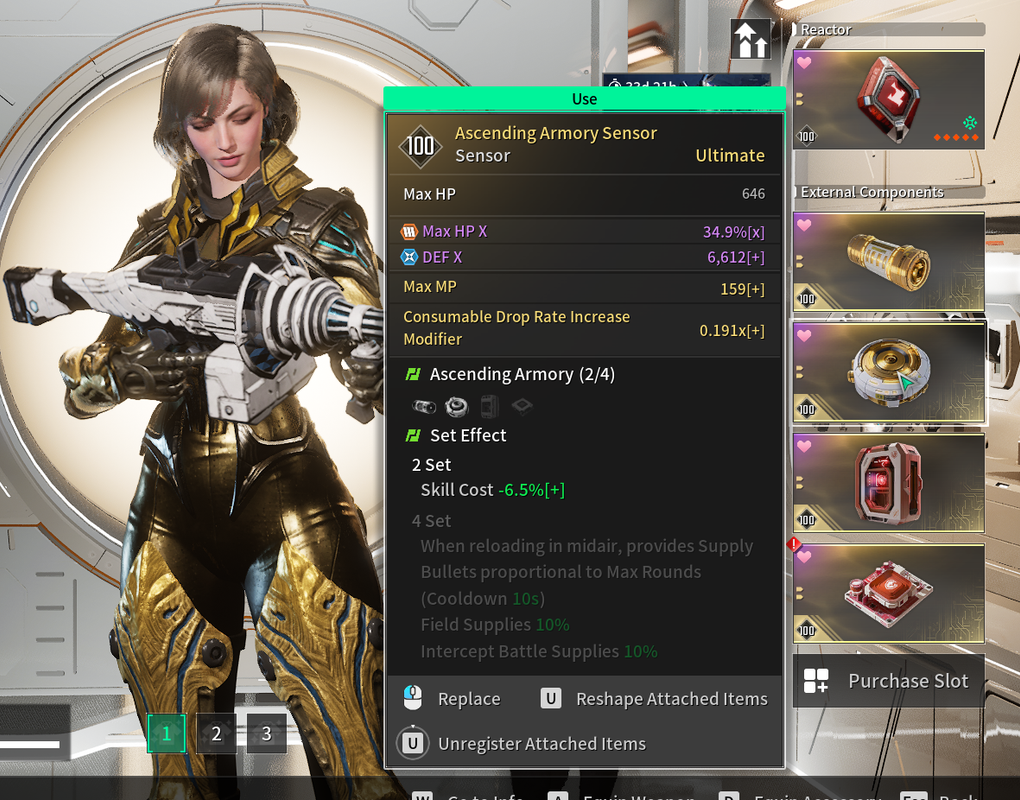Select the round gold Sensor component

(x=889, y=372)
